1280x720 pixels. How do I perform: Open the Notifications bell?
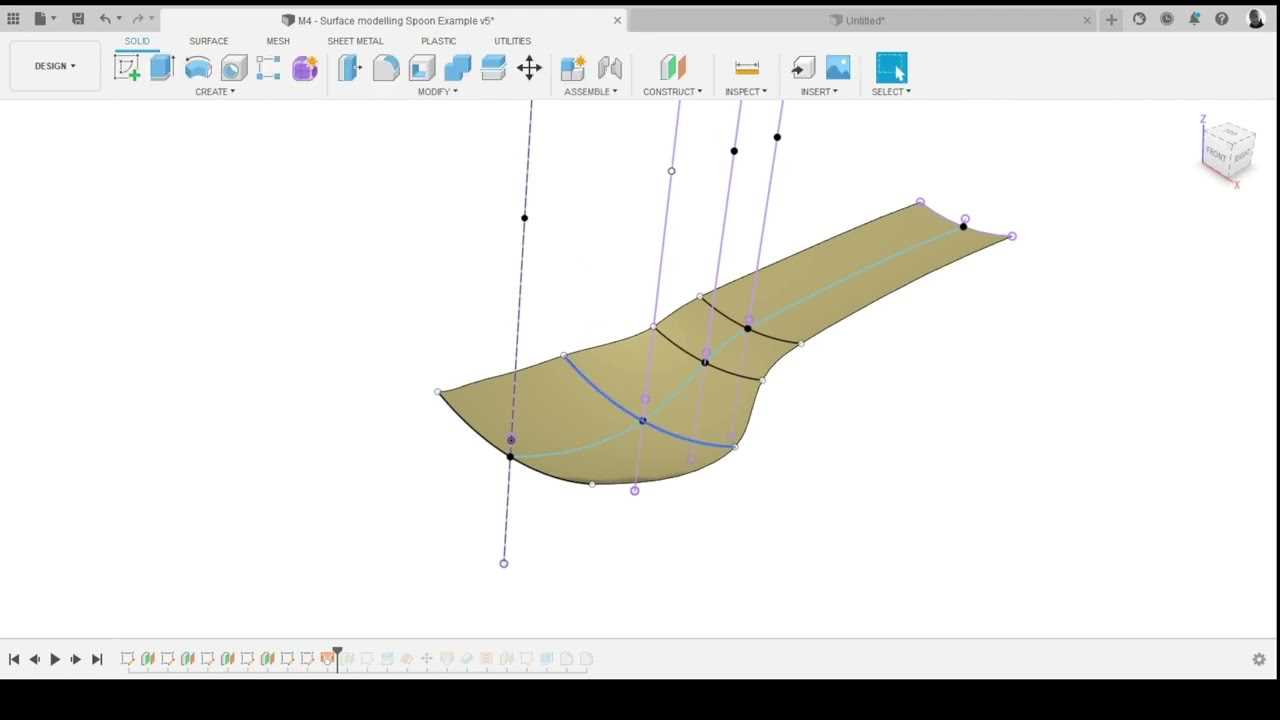[x=1194, y=19]
